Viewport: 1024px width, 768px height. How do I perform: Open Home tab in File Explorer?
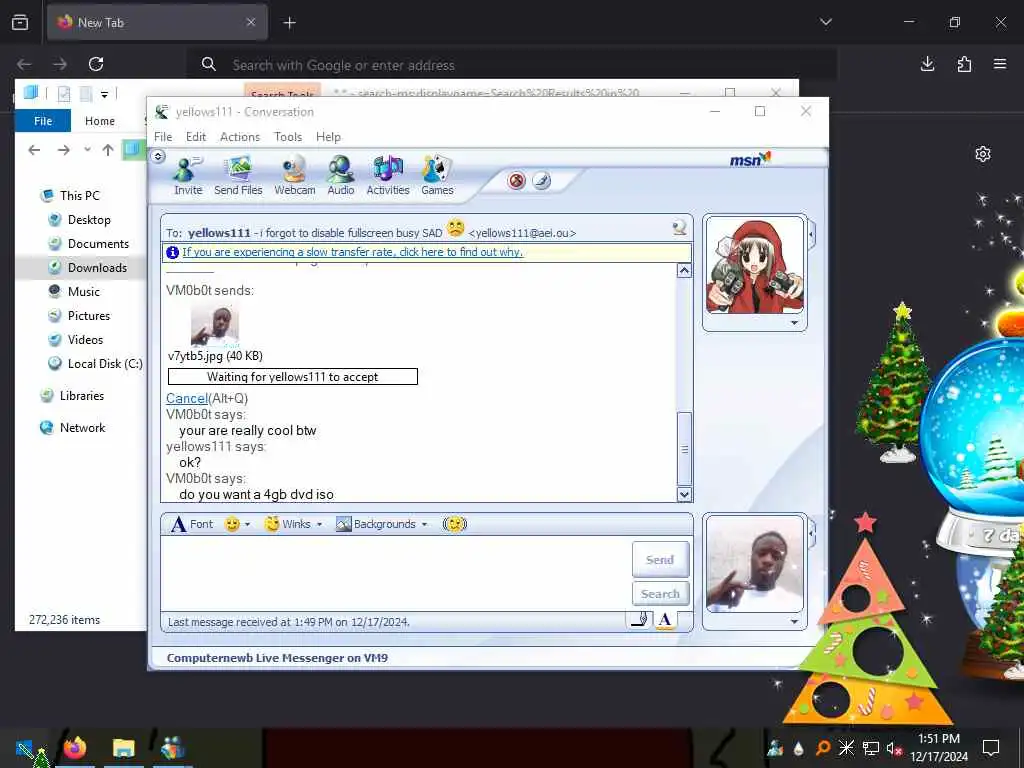coord(100,121)
